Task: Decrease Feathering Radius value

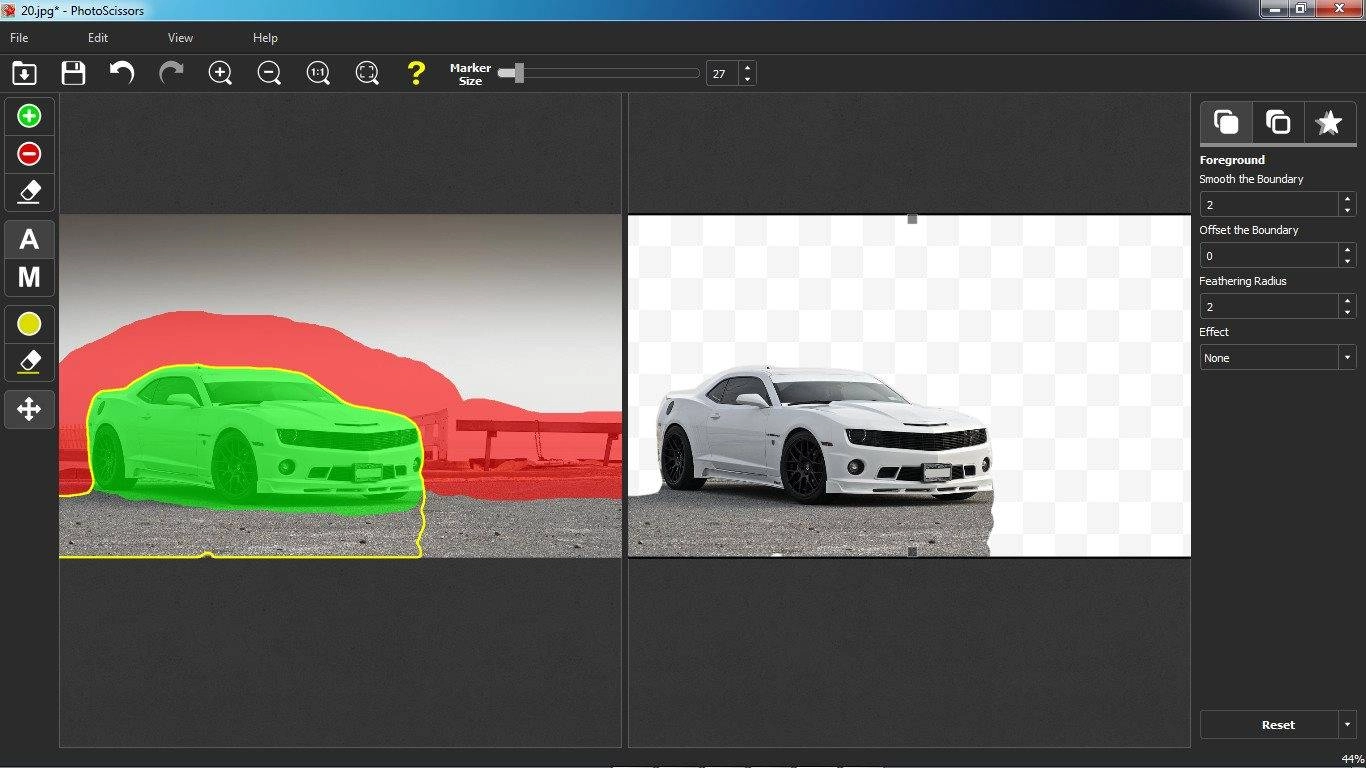Action: [1347, 312]
